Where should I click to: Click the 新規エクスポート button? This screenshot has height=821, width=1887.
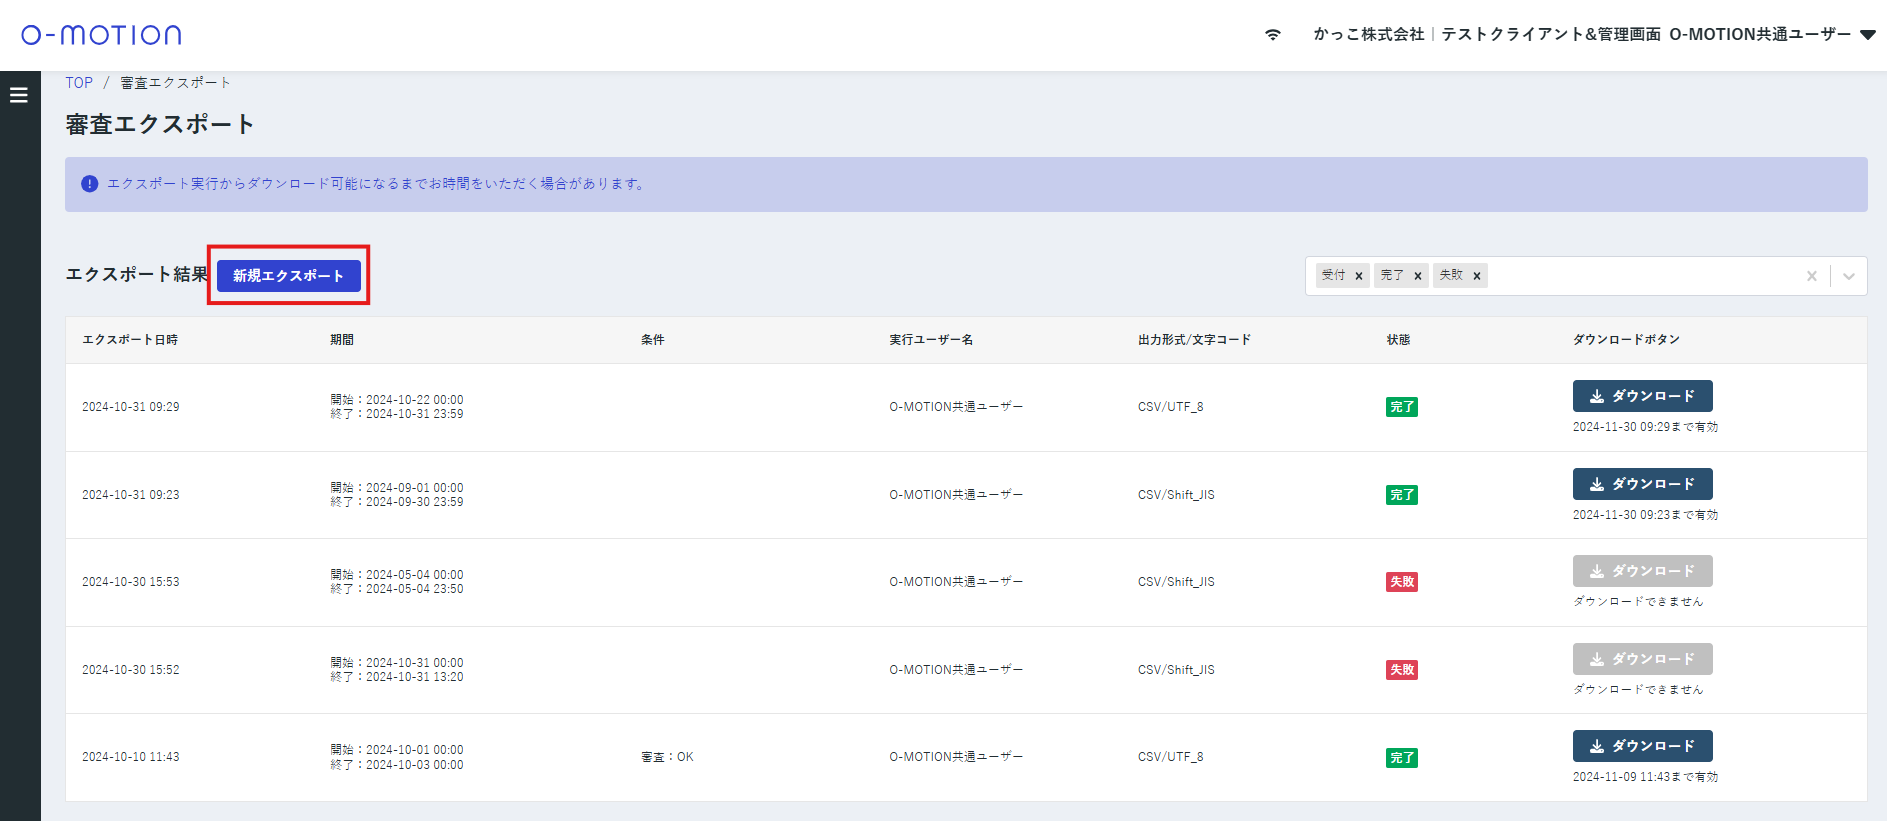click(288, 276)
